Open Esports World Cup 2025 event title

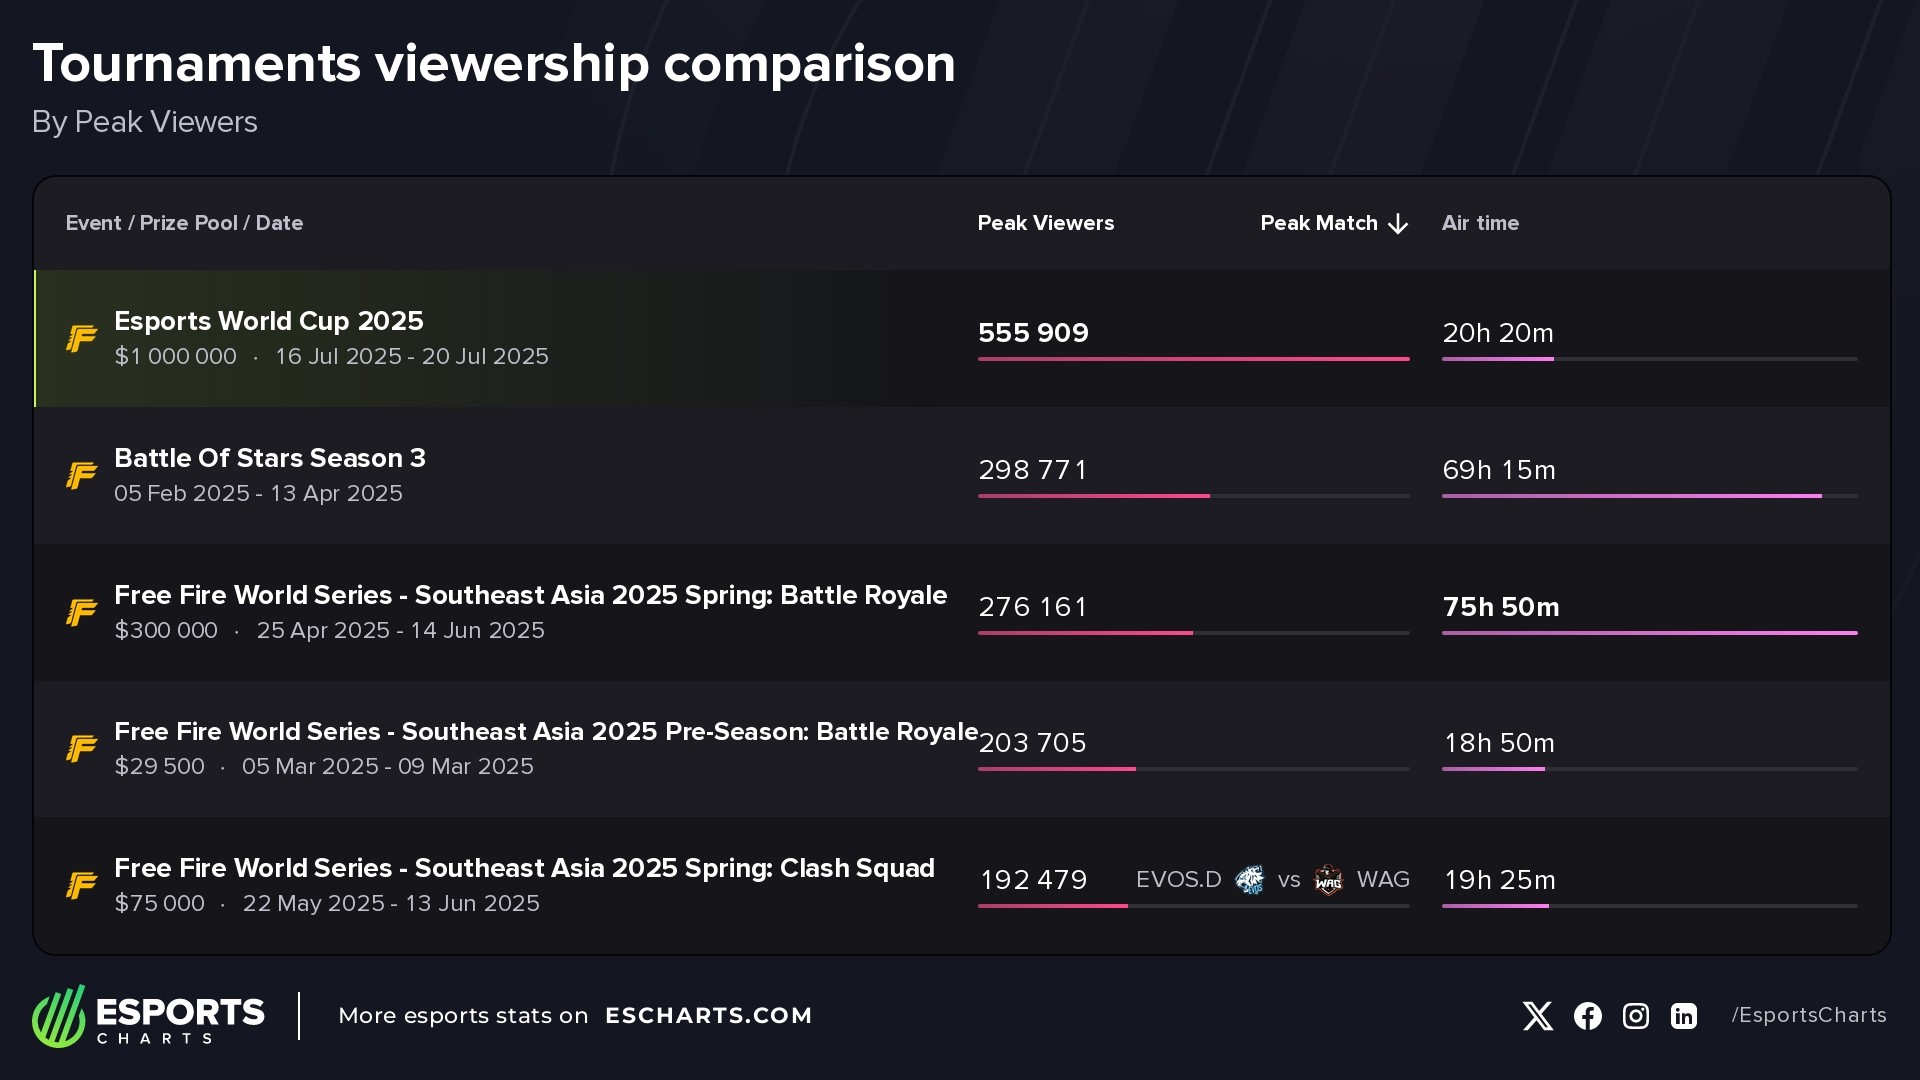tap(269, 321)
